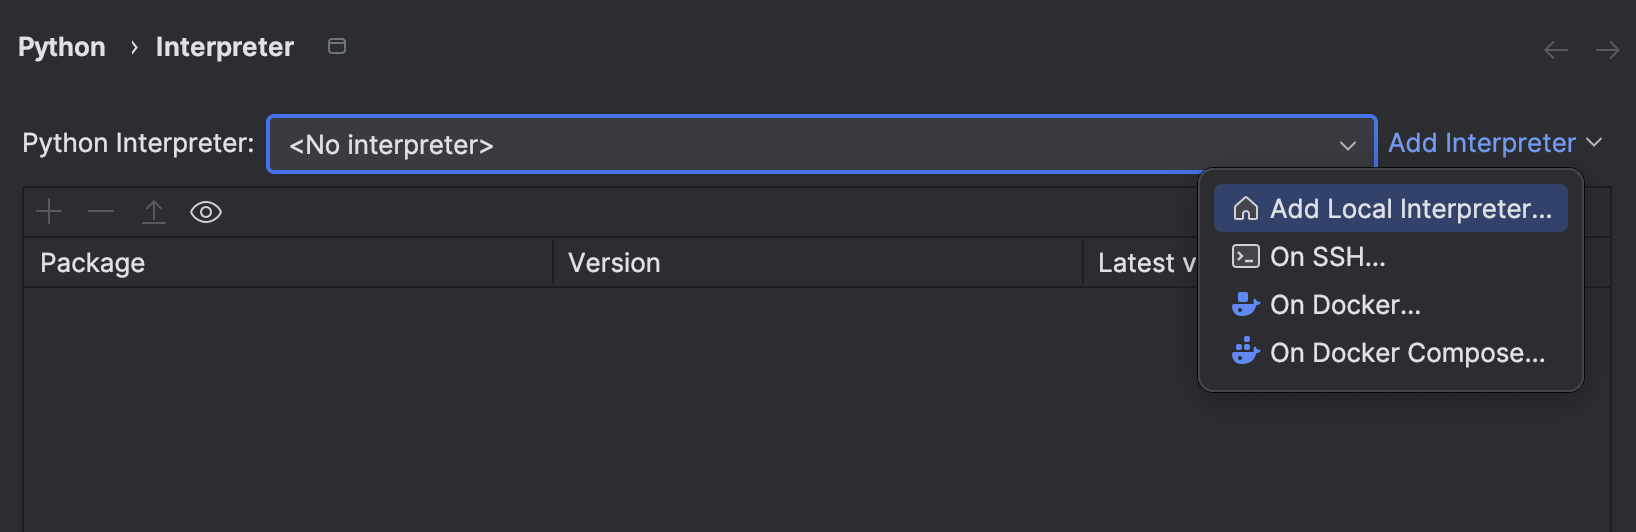The image size is (1636, 532).
Task: Click the back navigation arrow
Action: (1556, 50)
